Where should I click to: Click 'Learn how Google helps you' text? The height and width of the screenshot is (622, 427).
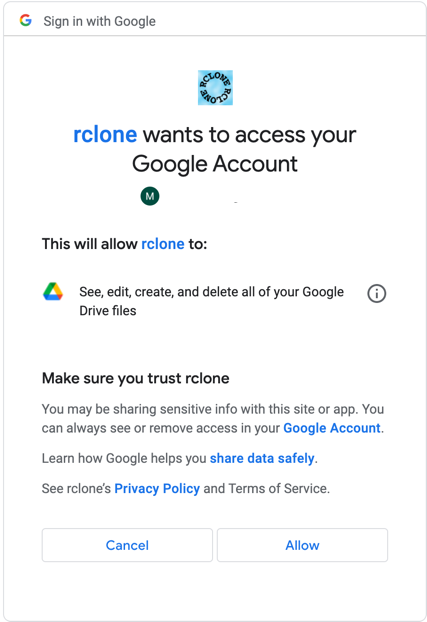point(124,458)
